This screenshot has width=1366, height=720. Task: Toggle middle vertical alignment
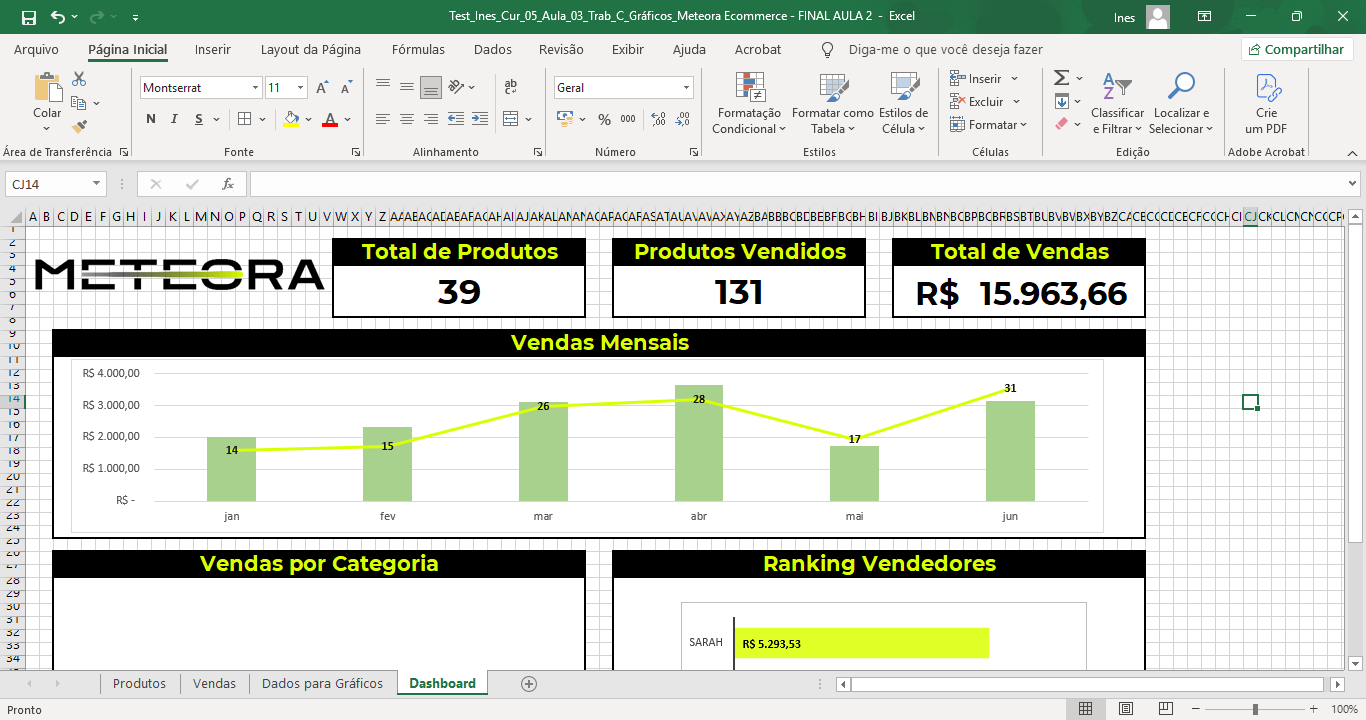point(407,88)
